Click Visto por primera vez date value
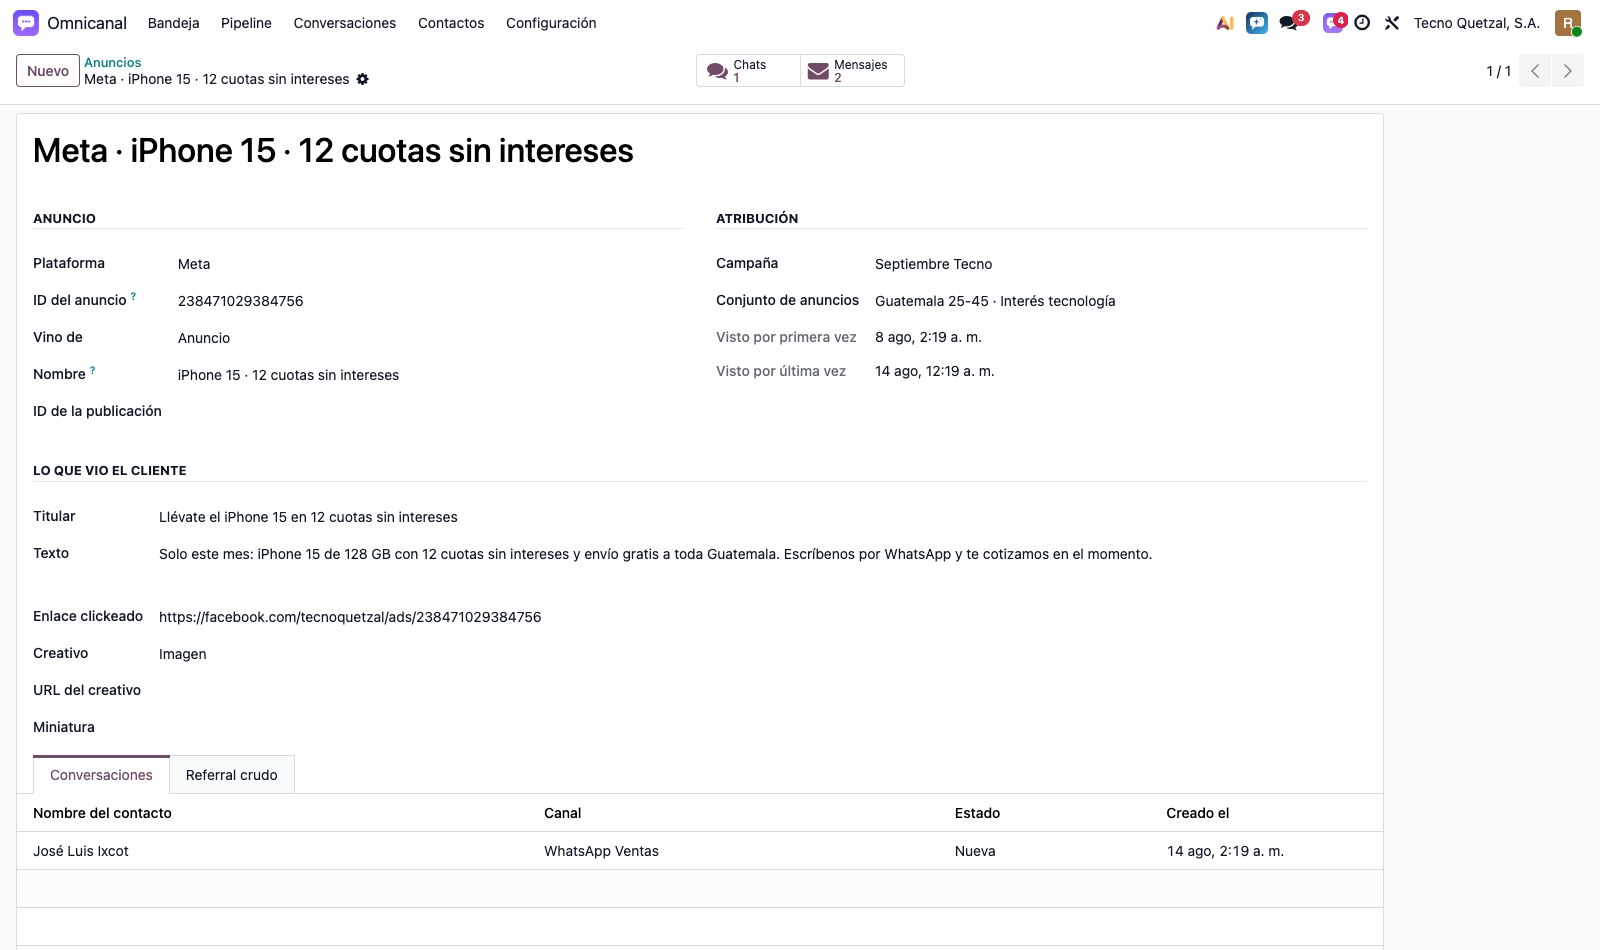Screen dimensions: 1600x950 928,337
